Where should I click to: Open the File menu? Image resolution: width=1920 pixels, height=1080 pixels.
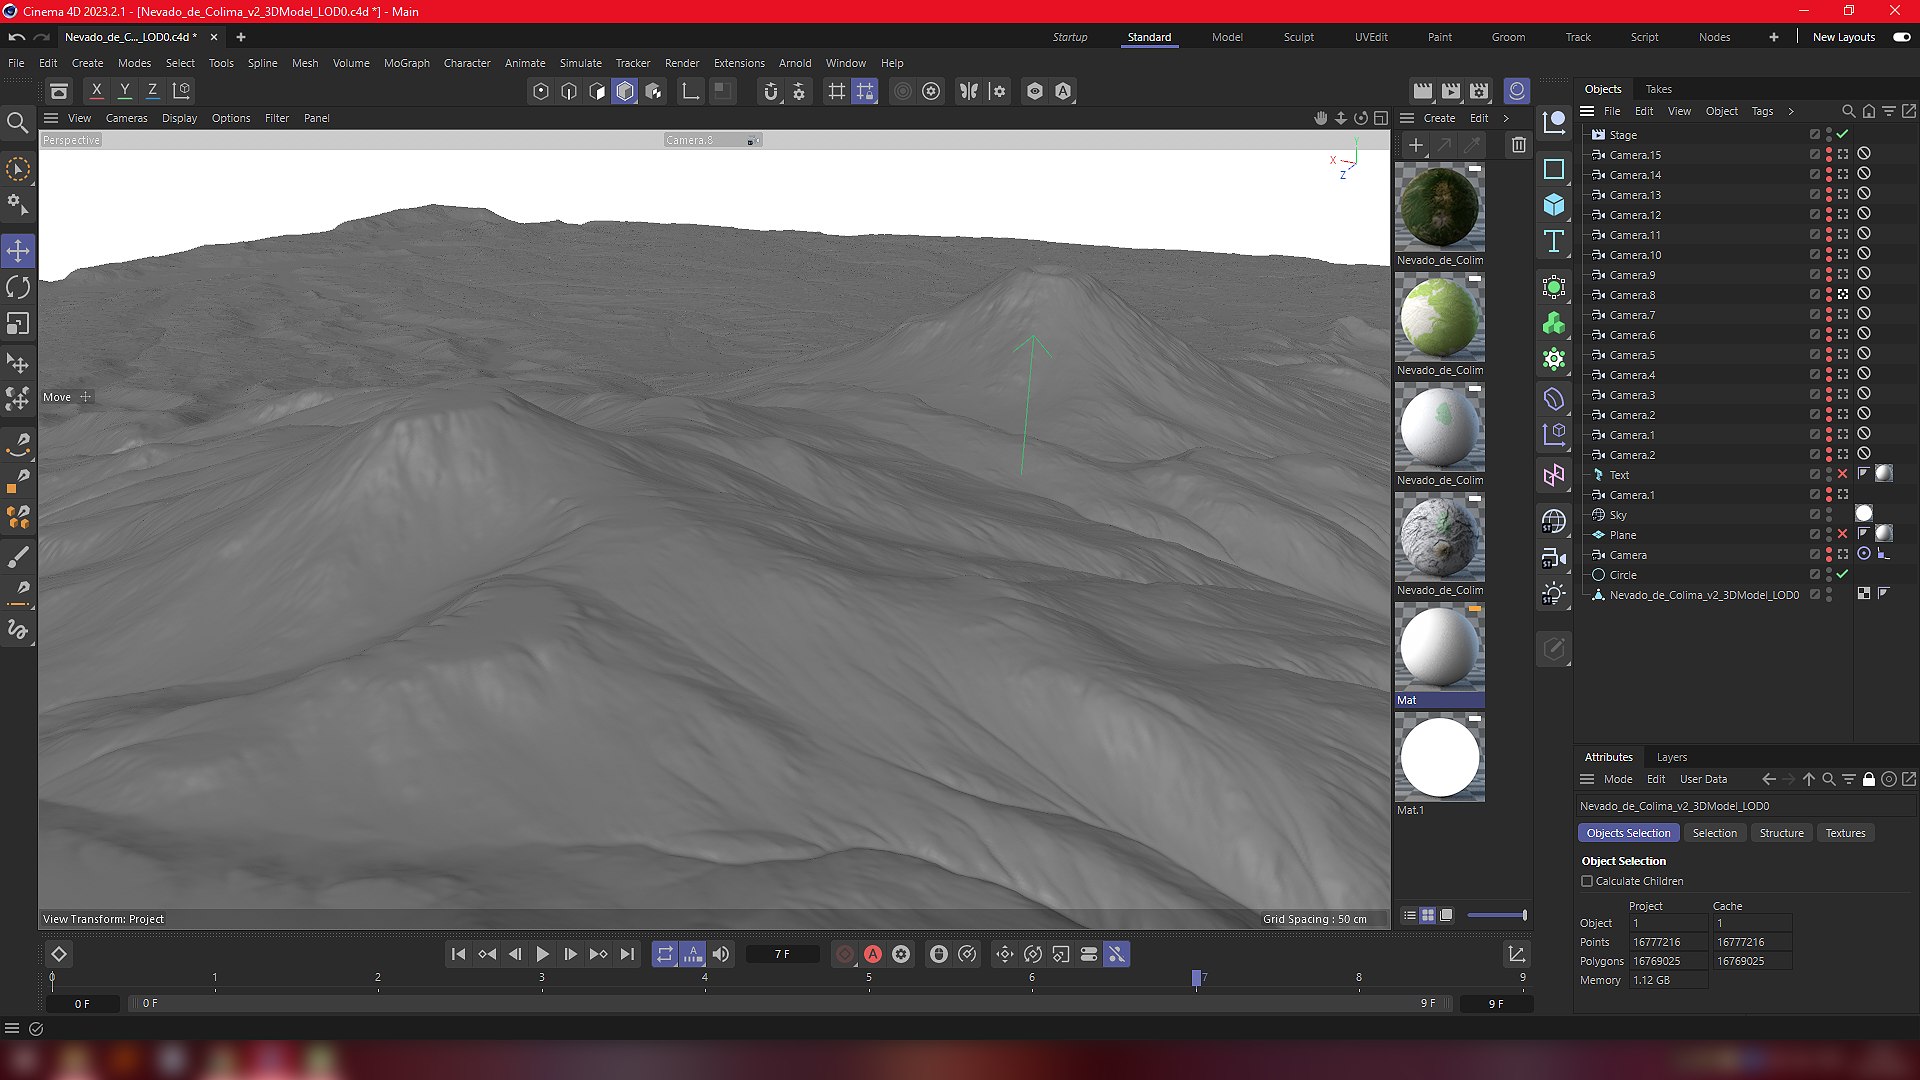(16, 63)
